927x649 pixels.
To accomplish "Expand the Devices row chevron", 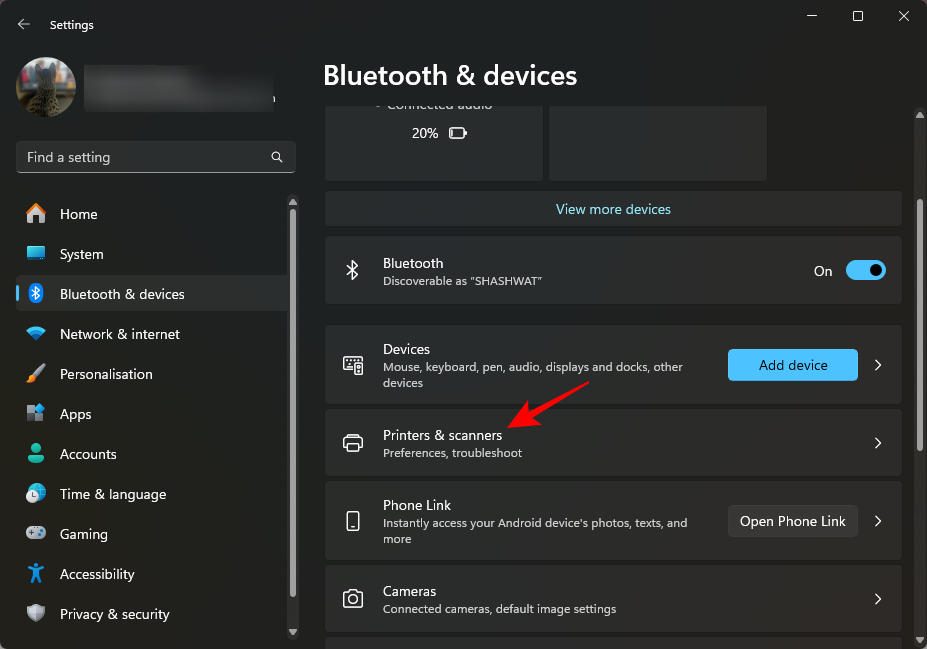I will [878, 365].
